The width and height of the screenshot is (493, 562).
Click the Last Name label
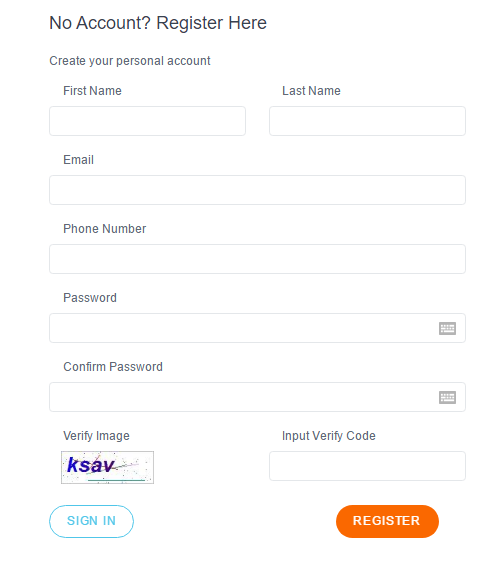(x=311, y=91)
